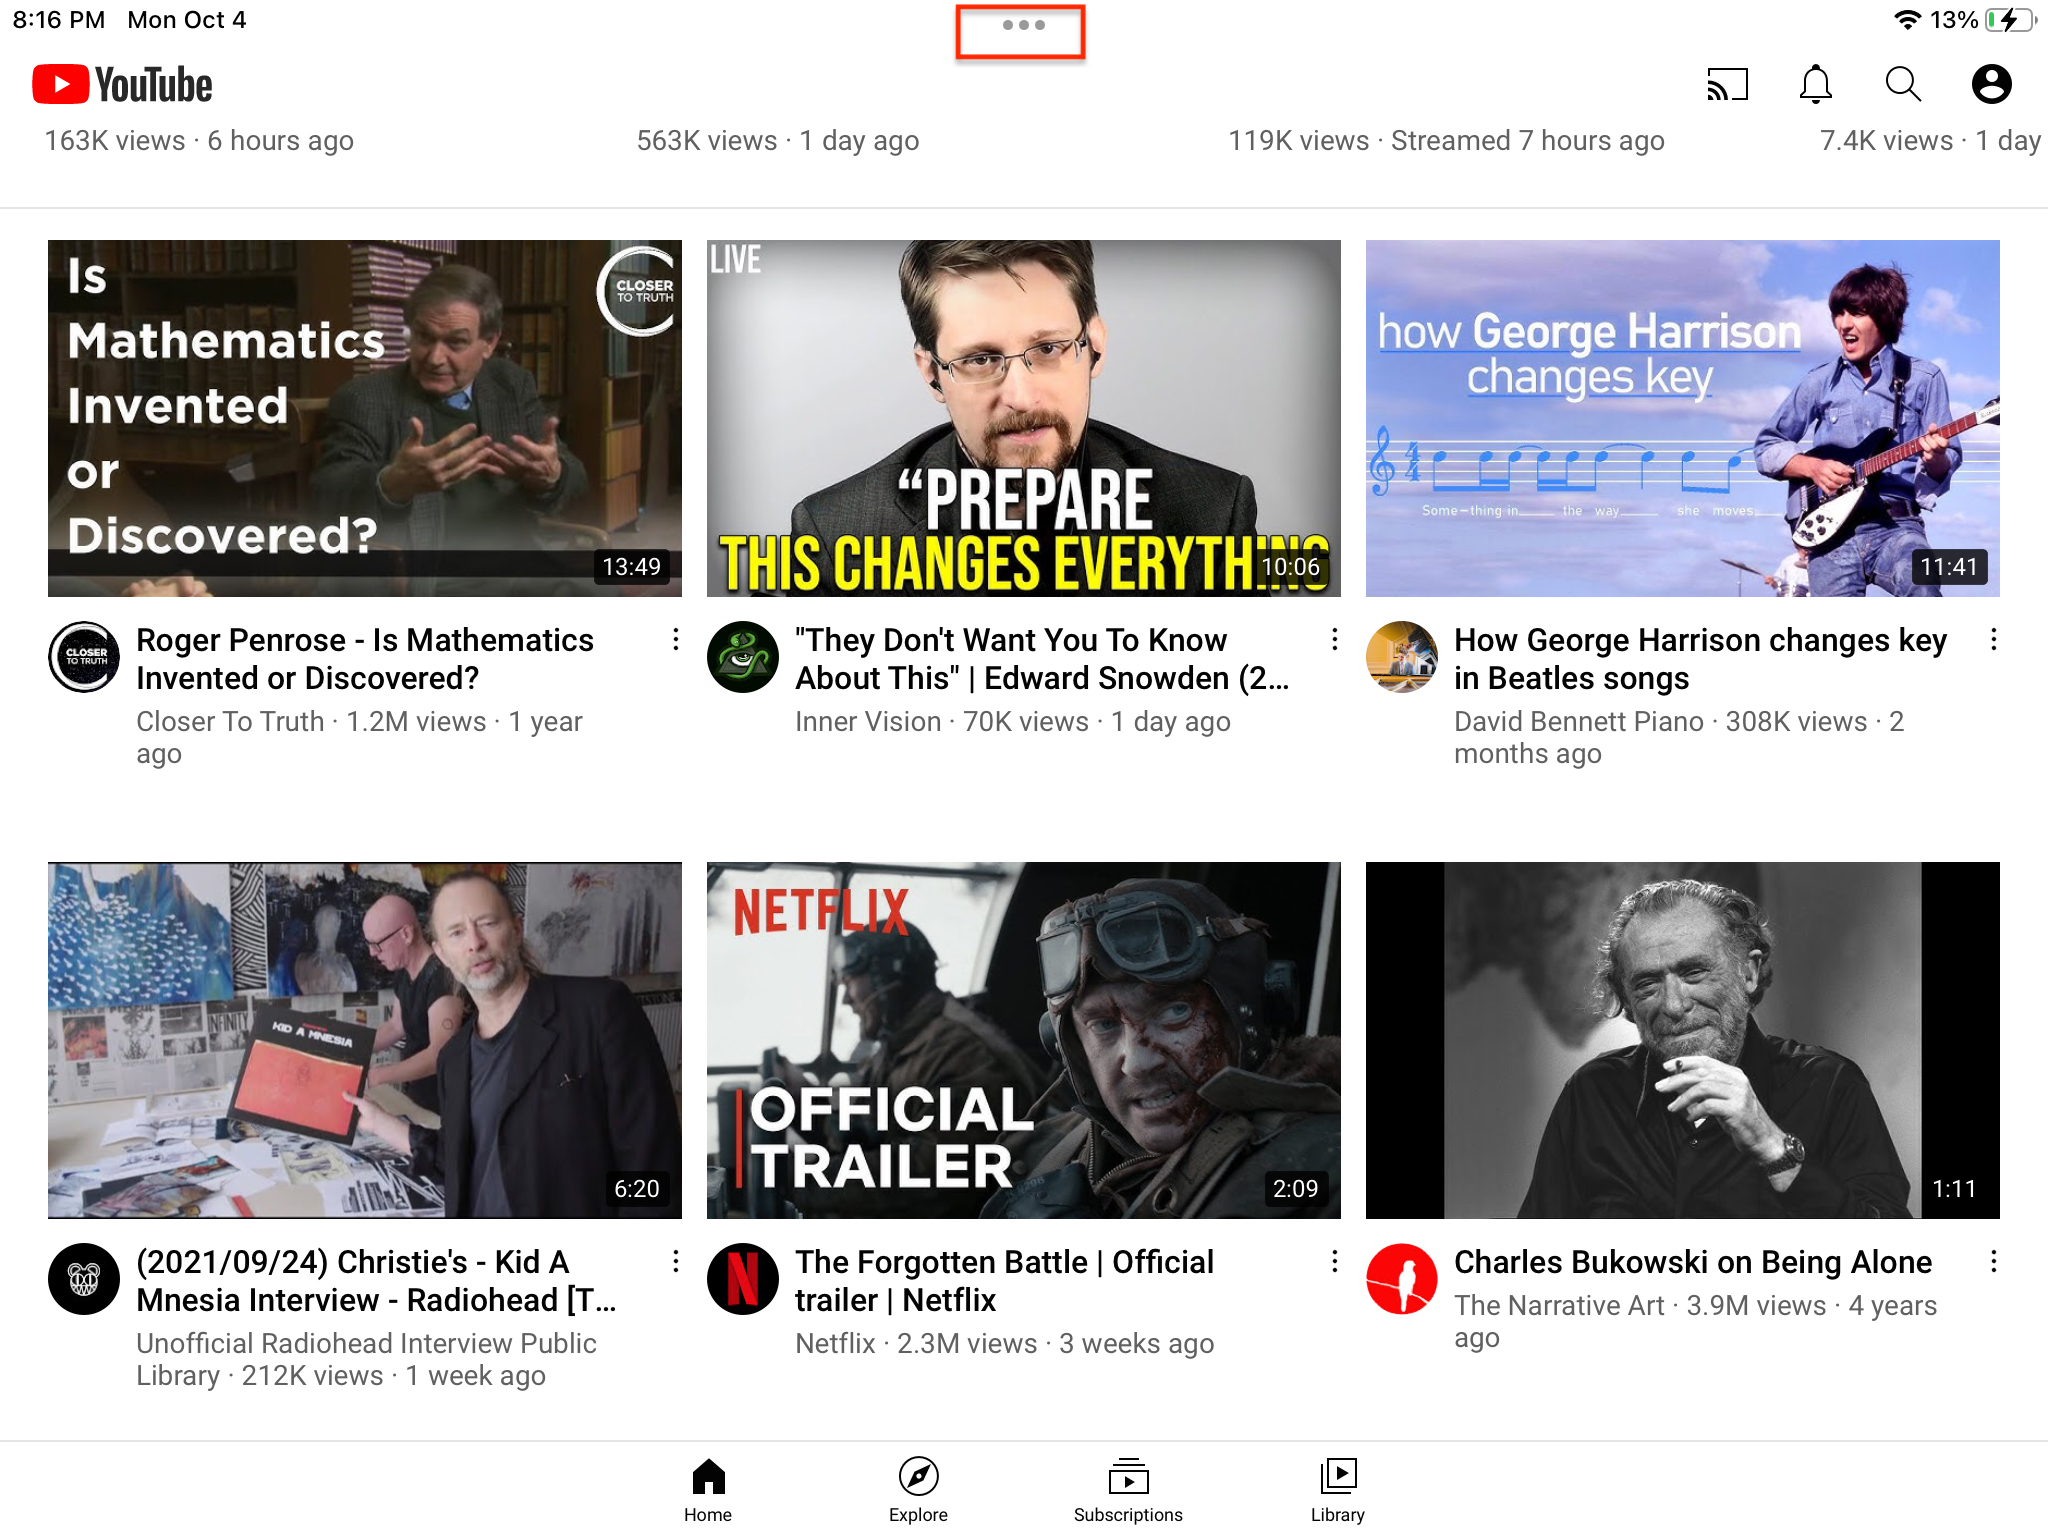Play Is Mathematics Invented or Discovered thumbnail
This screenshot has height=1536, width=2048.
(365, 418)
